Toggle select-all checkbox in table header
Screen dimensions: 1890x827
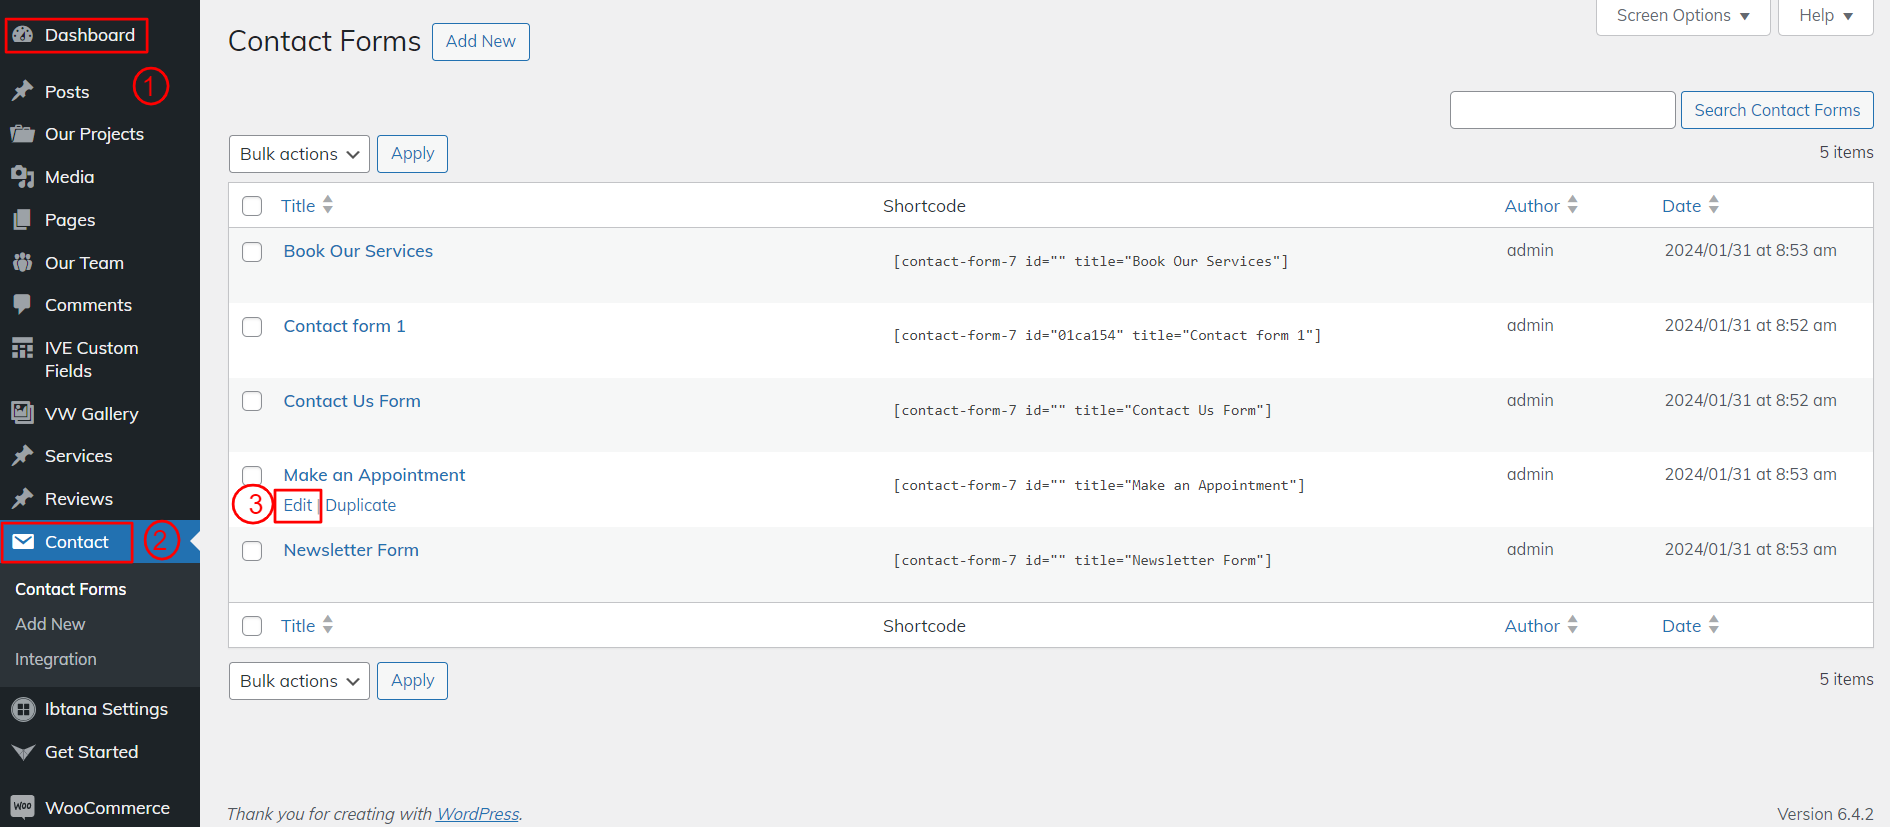252,206
